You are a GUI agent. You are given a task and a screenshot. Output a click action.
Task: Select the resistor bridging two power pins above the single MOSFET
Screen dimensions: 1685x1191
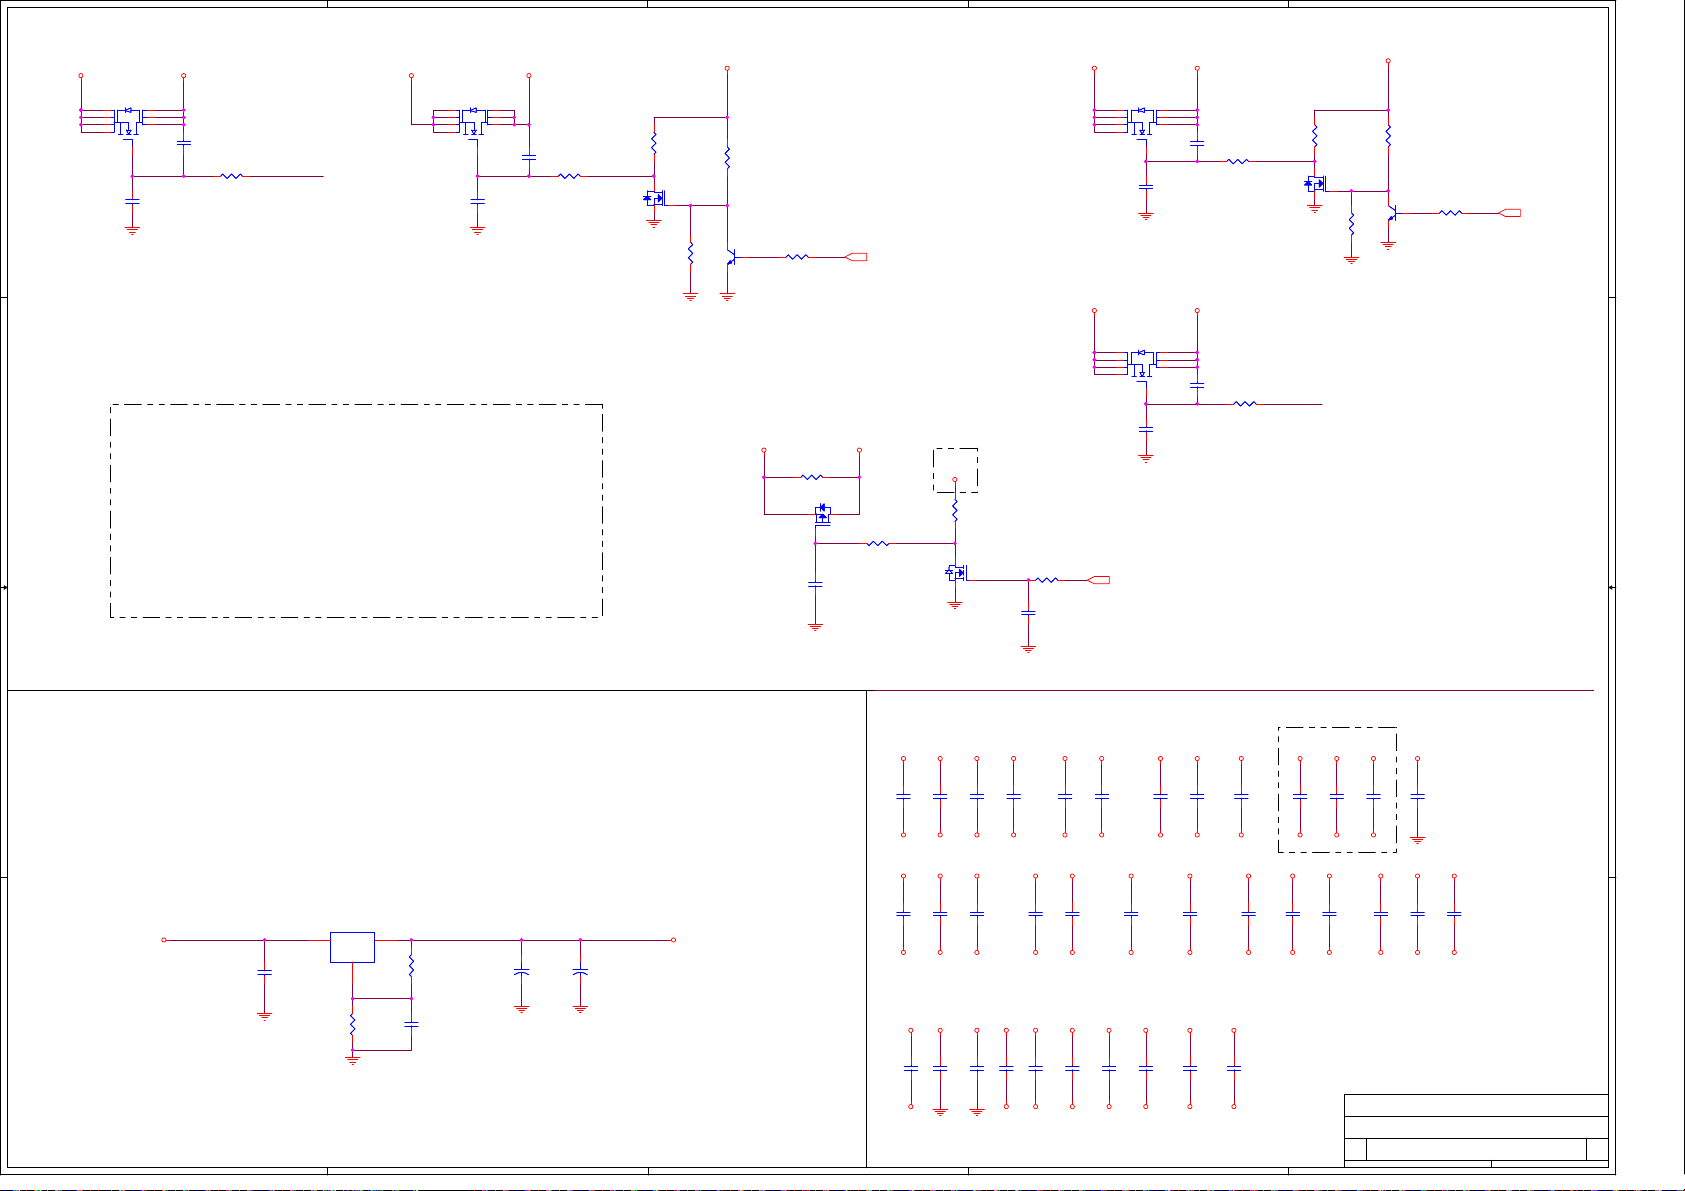click(812, 477)
